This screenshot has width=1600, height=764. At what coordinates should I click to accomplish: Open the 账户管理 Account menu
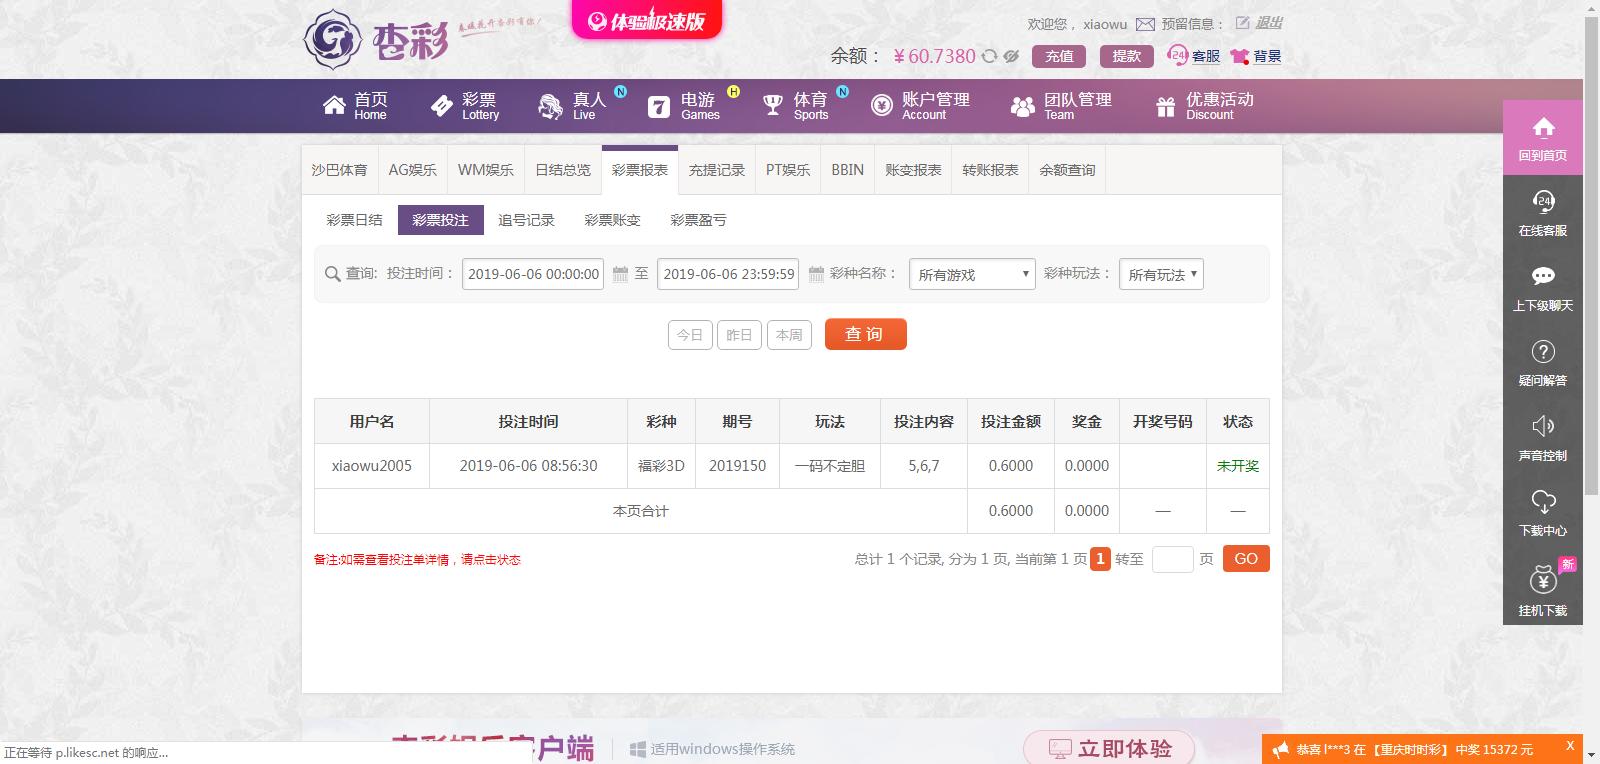920,105
